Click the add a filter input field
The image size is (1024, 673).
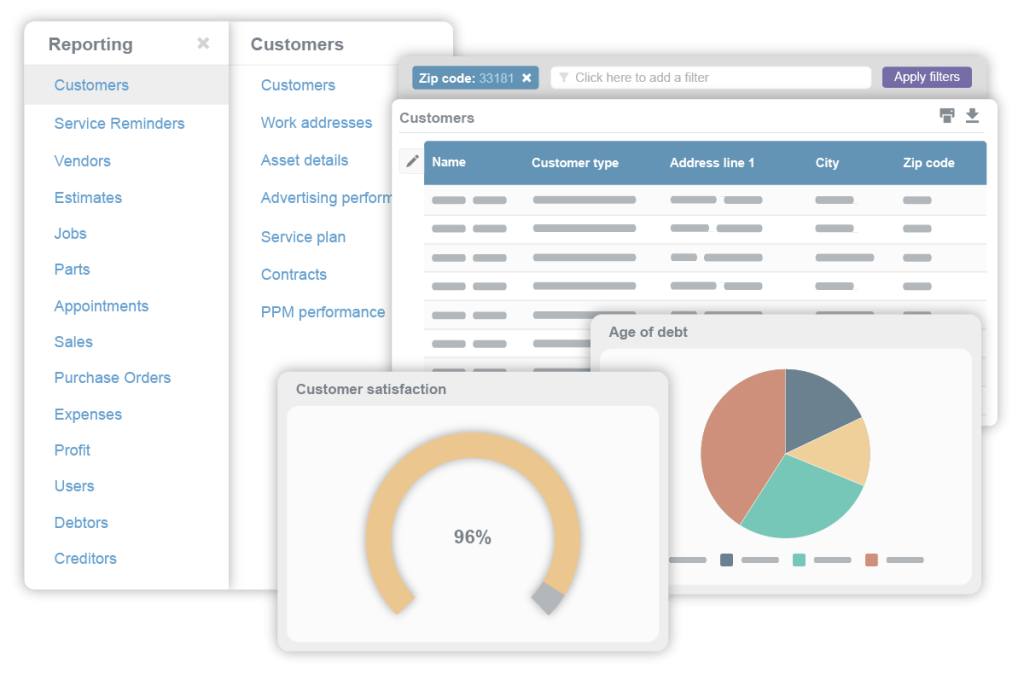[x=710, y=77]
